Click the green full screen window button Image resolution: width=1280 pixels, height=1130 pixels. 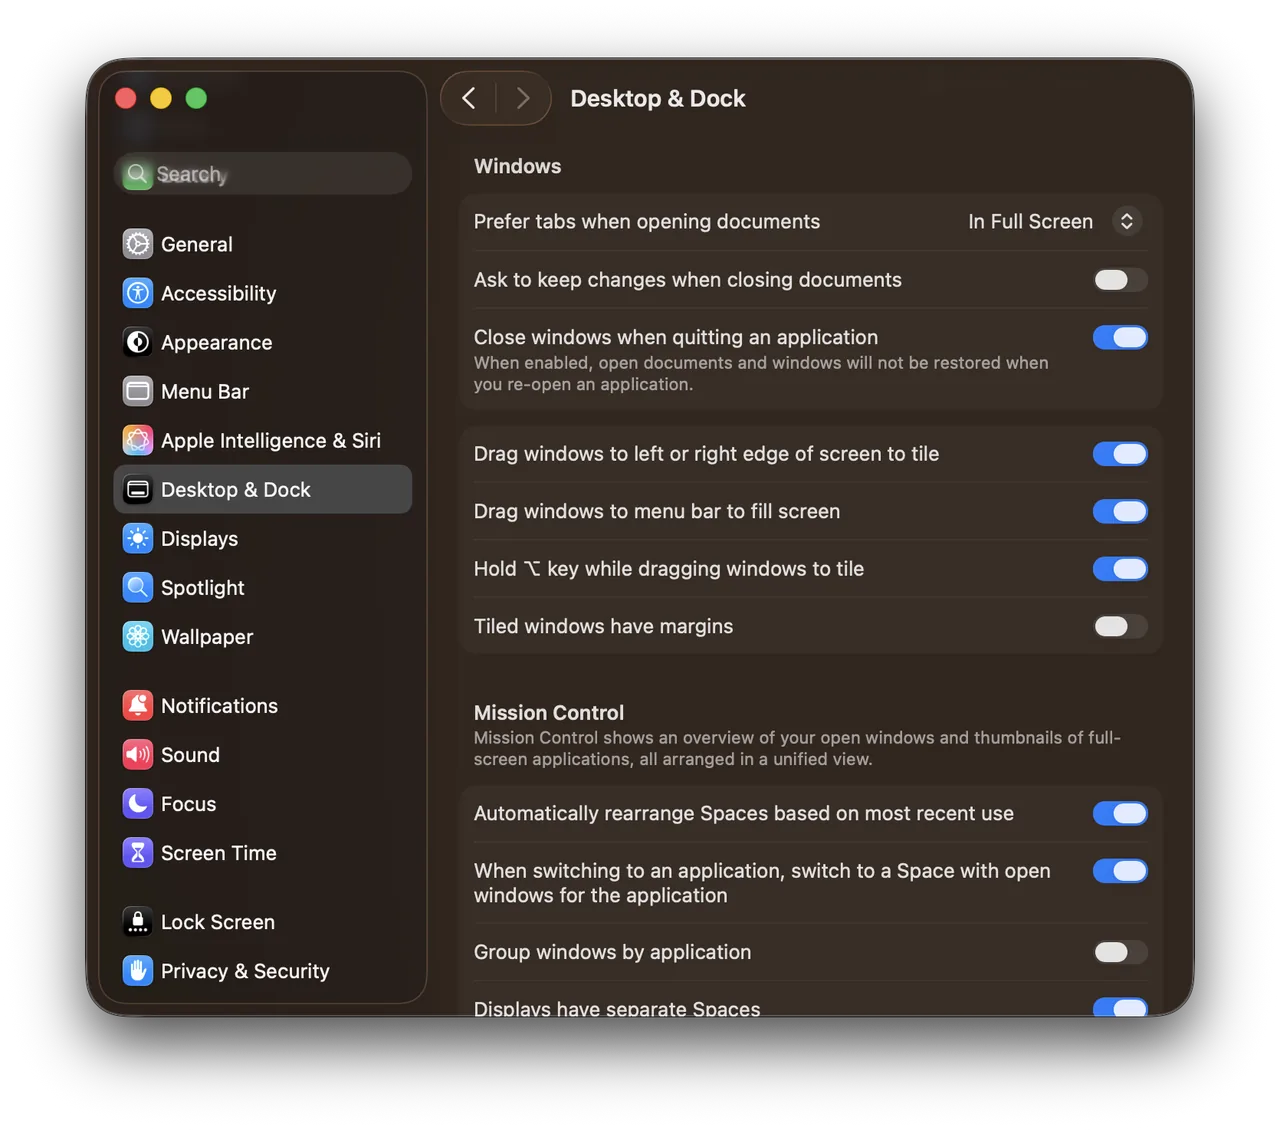pos(196,98)
